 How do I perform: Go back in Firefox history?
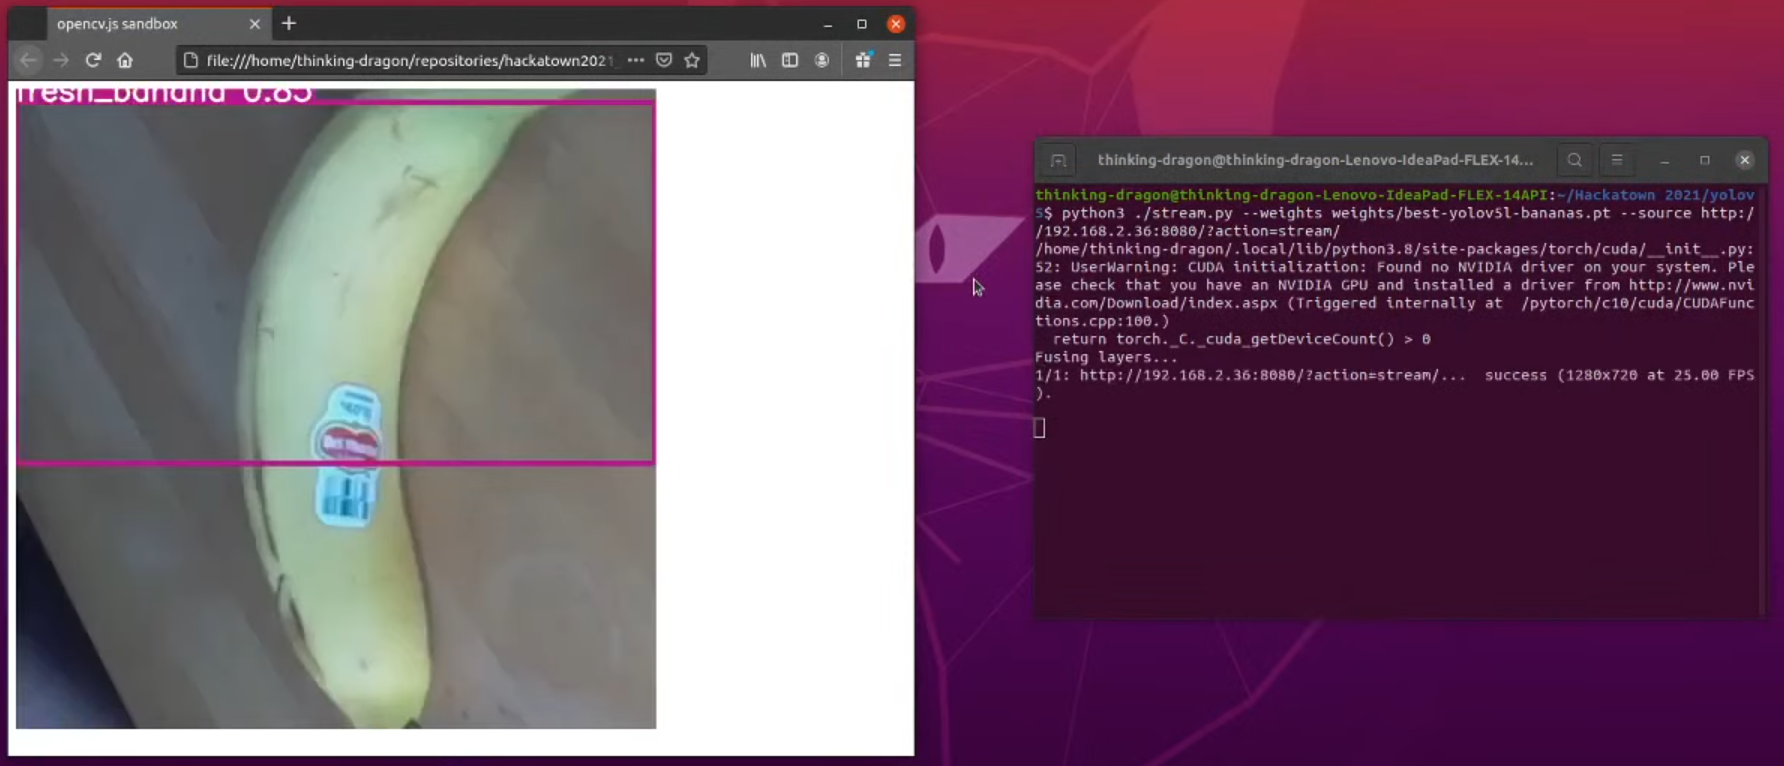point(28,60)
